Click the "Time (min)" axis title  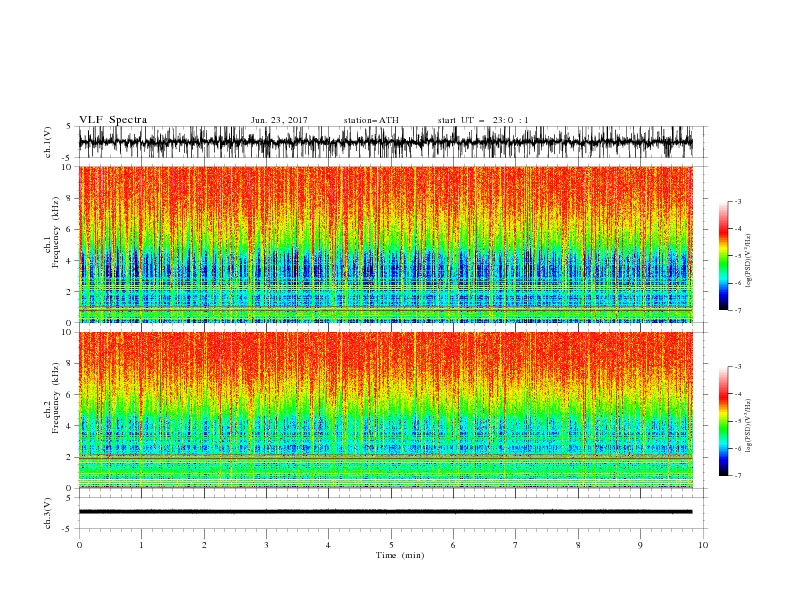pos(400,555)
